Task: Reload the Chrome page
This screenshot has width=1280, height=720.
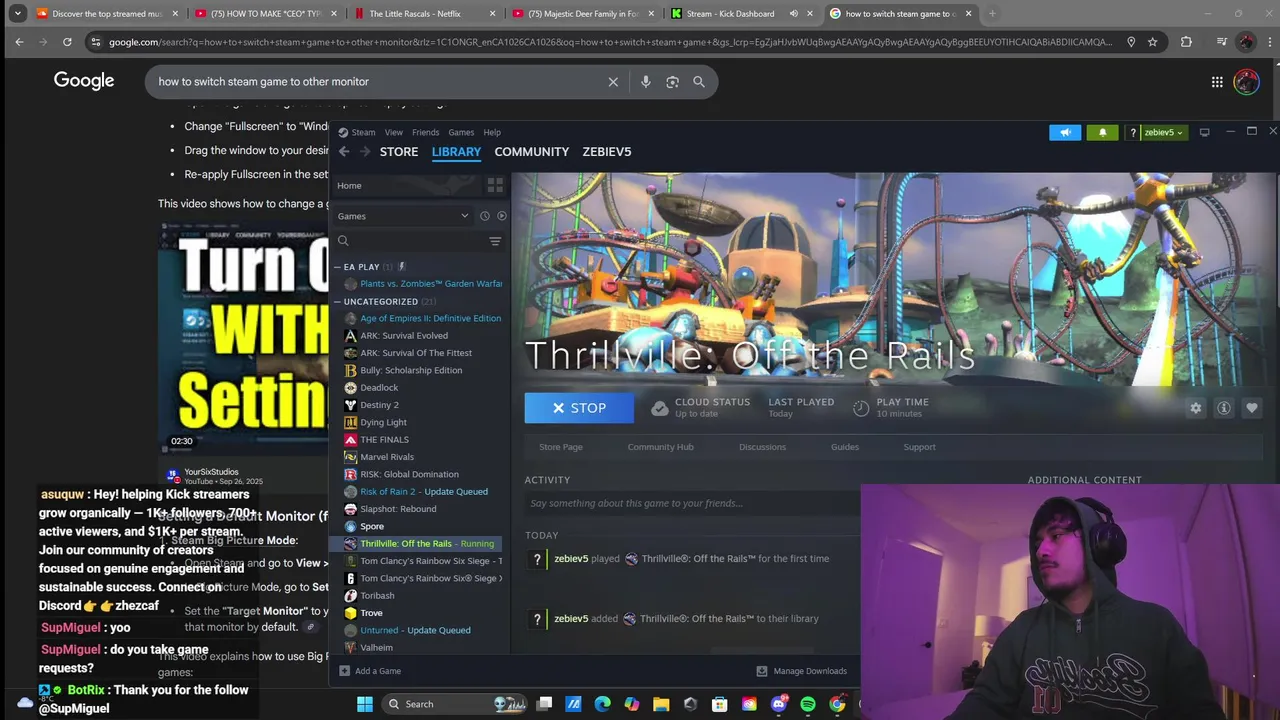Action: coord(67,42)
